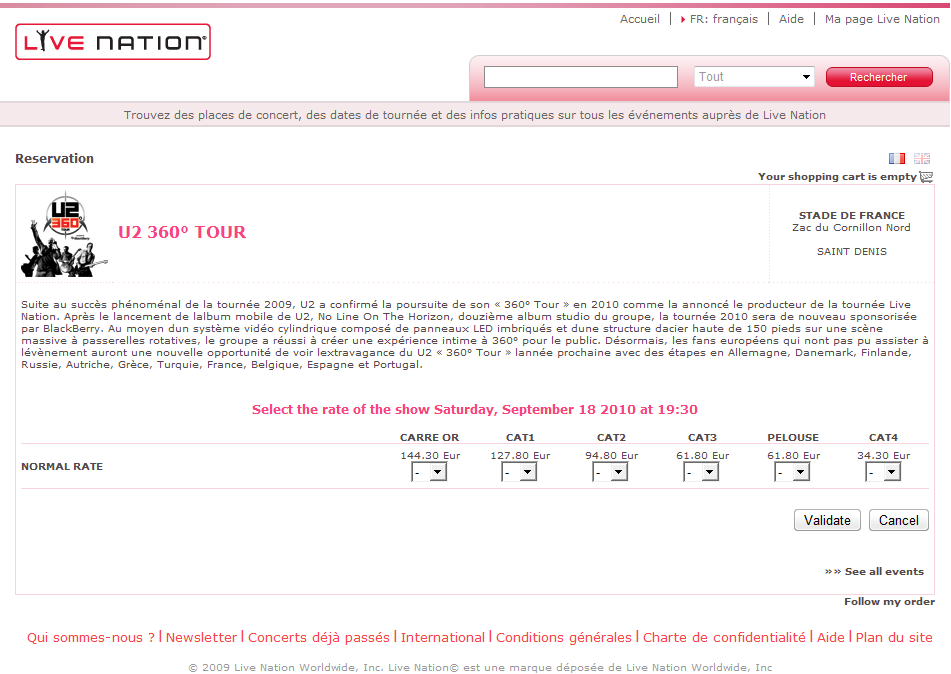Screen dimensions: 951x674
Task: Open Charte de confidentialité footer link
Action: pyautogui.click(x=724, y=638)
